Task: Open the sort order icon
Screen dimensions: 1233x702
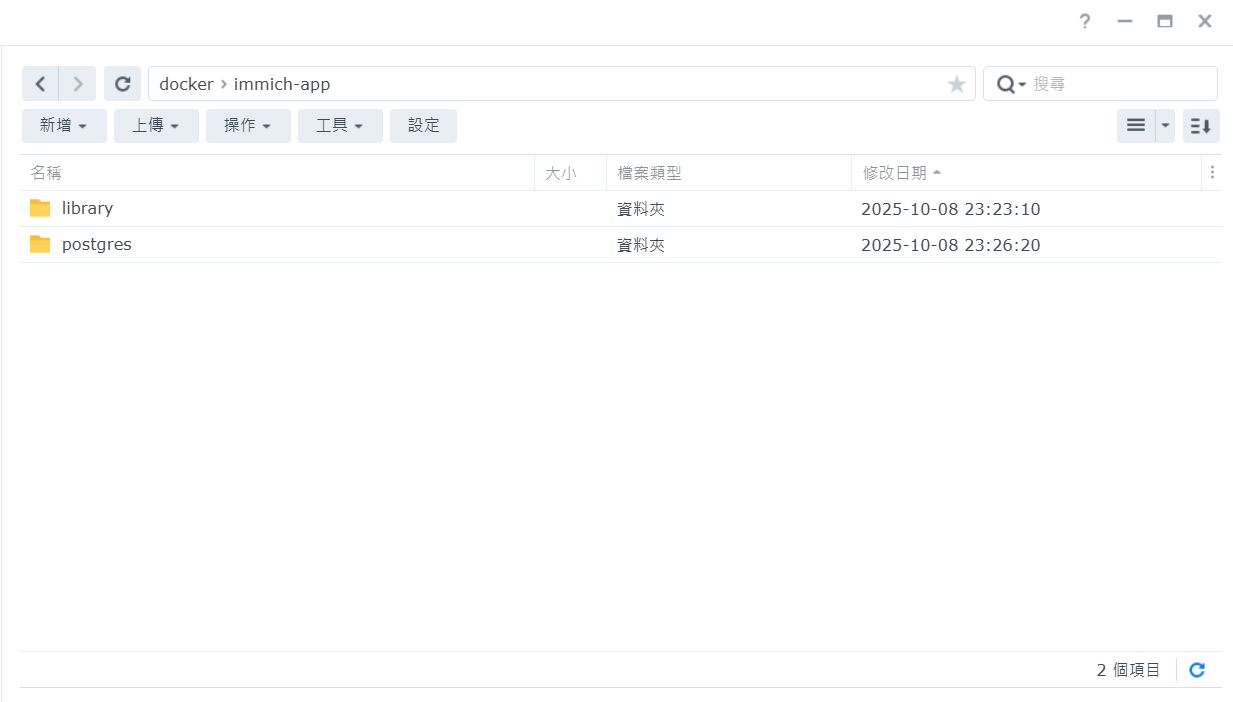Action: 1201,126
